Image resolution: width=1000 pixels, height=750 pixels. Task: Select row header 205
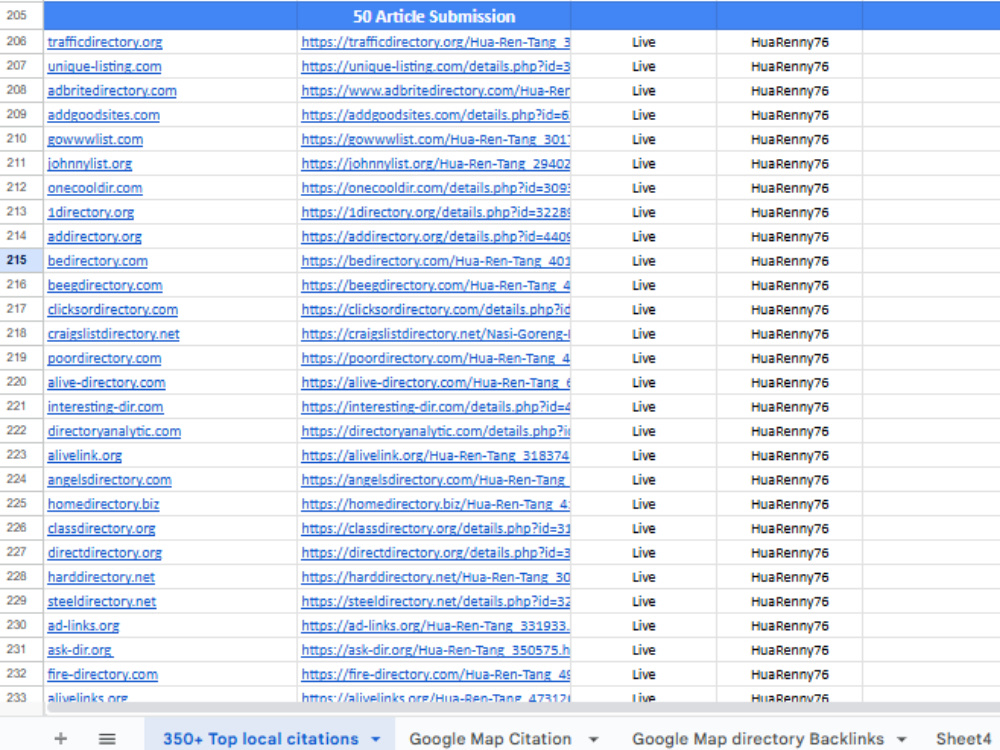(21, 15)
